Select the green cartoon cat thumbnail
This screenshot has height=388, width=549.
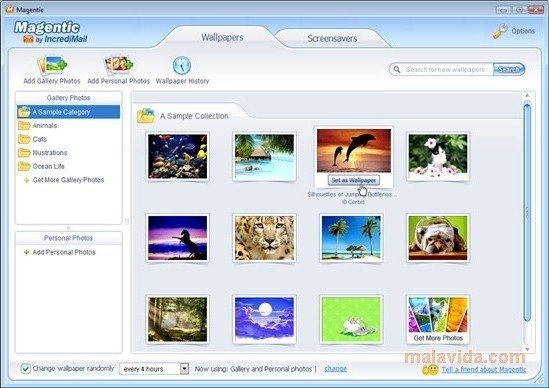[x=351, y=319]
